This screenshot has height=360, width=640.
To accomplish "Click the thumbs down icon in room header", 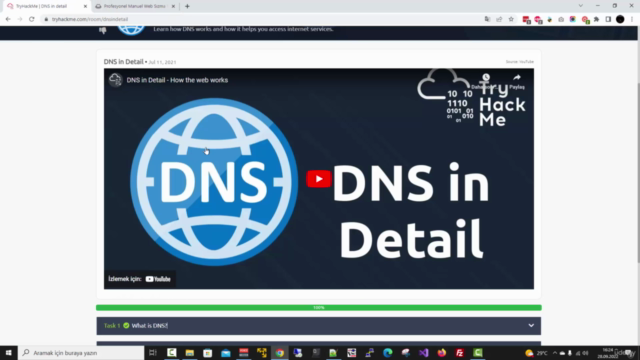I will [102, 30].
